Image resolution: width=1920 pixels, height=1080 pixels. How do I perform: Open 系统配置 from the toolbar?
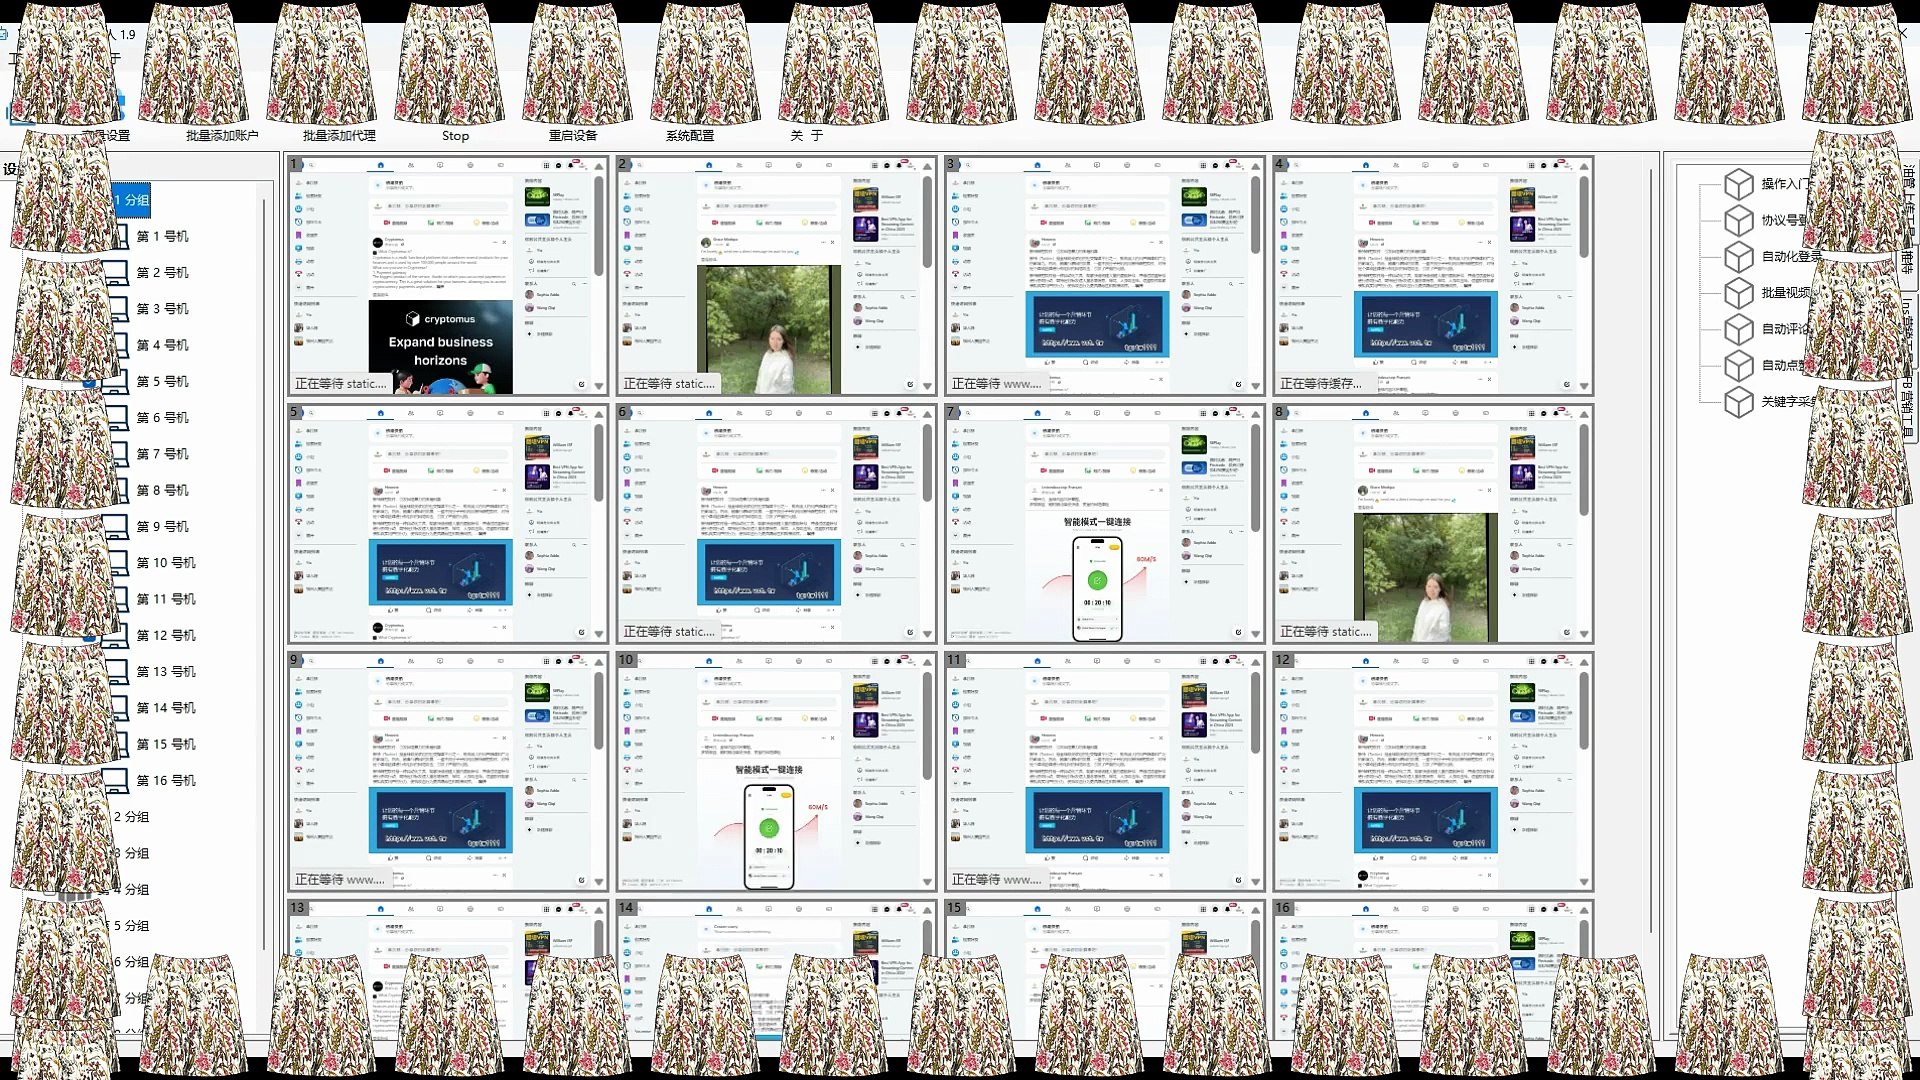tap(690, 136)
